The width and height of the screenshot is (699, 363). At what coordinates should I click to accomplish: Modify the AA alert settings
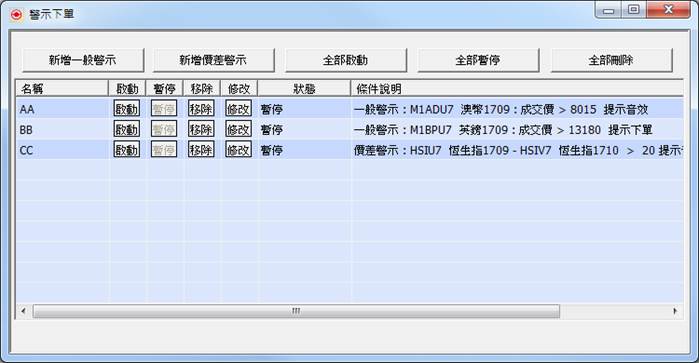pyautogui.click(x=238, y=108)
